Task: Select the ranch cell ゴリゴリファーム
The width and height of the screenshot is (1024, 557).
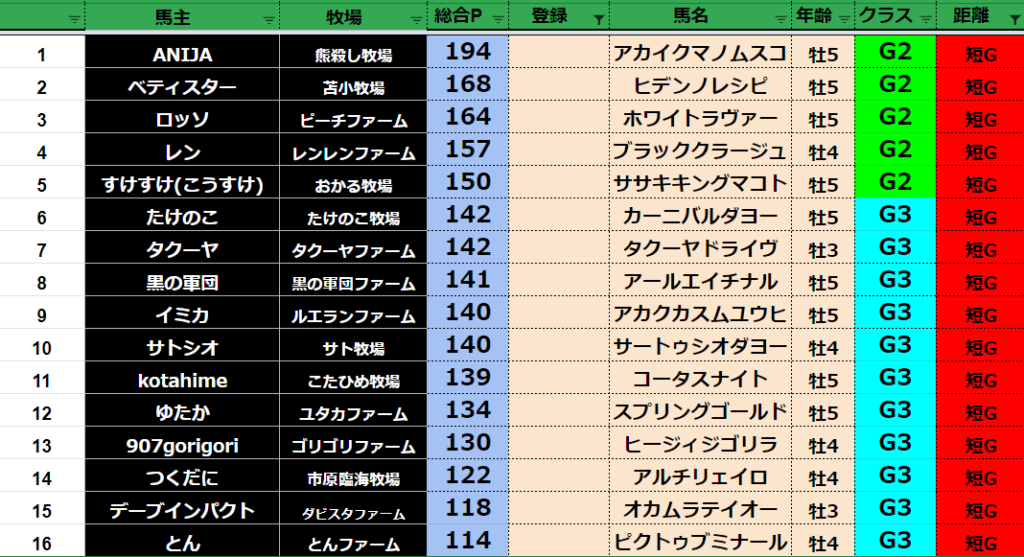Action: point(353,446)
